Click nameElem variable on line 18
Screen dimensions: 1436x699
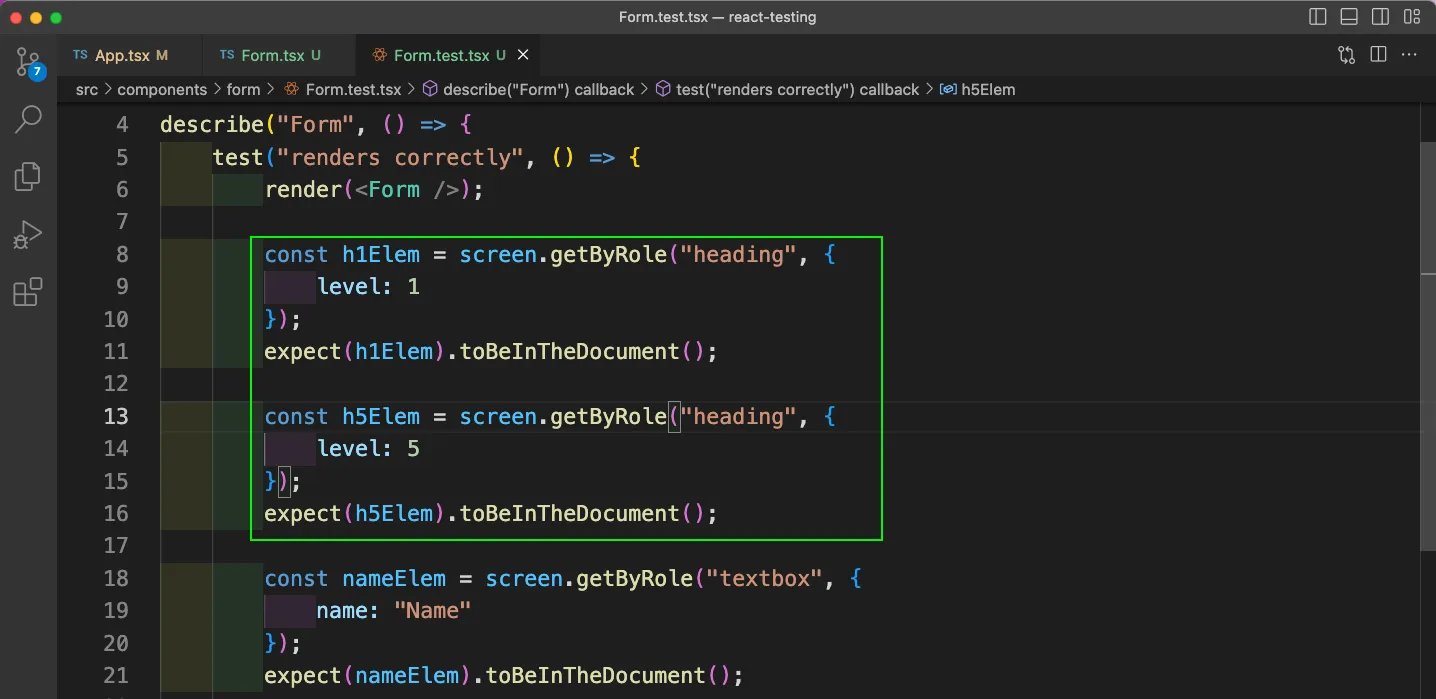pyautogui.click(x=394, y=578)
